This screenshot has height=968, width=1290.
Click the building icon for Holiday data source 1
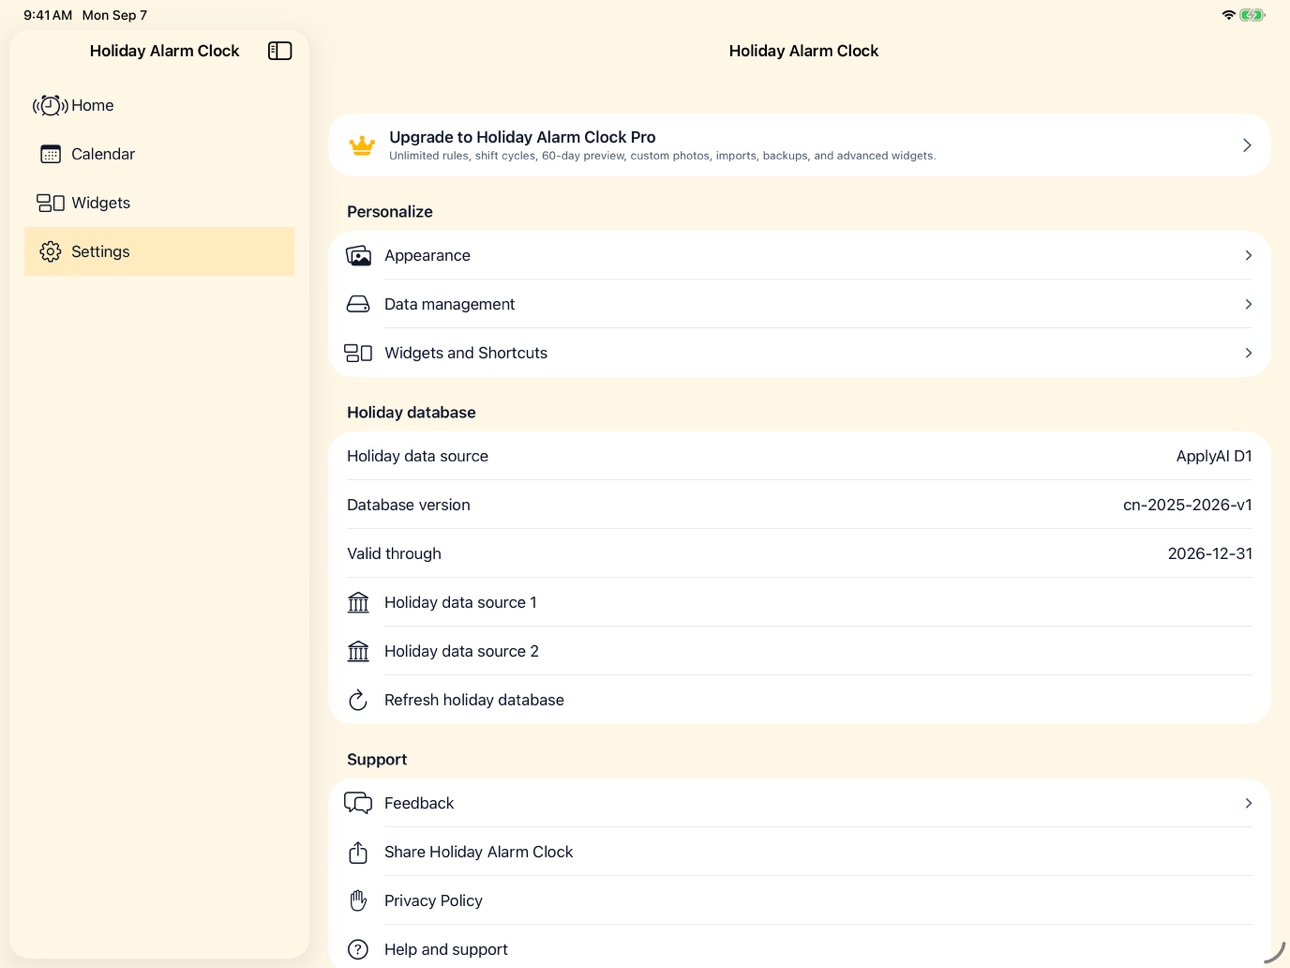(x=358, y=602)
